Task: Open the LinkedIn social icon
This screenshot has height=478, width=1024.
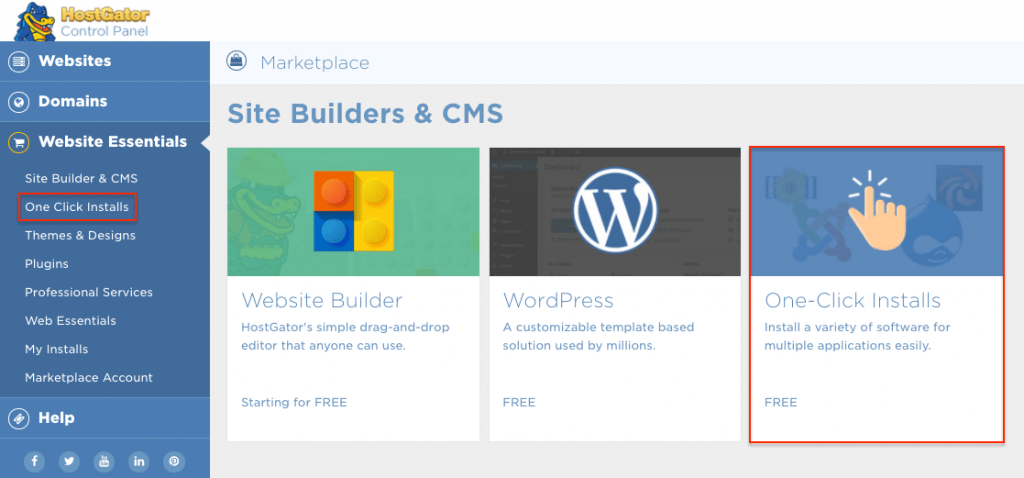Action: click(139, 461)
